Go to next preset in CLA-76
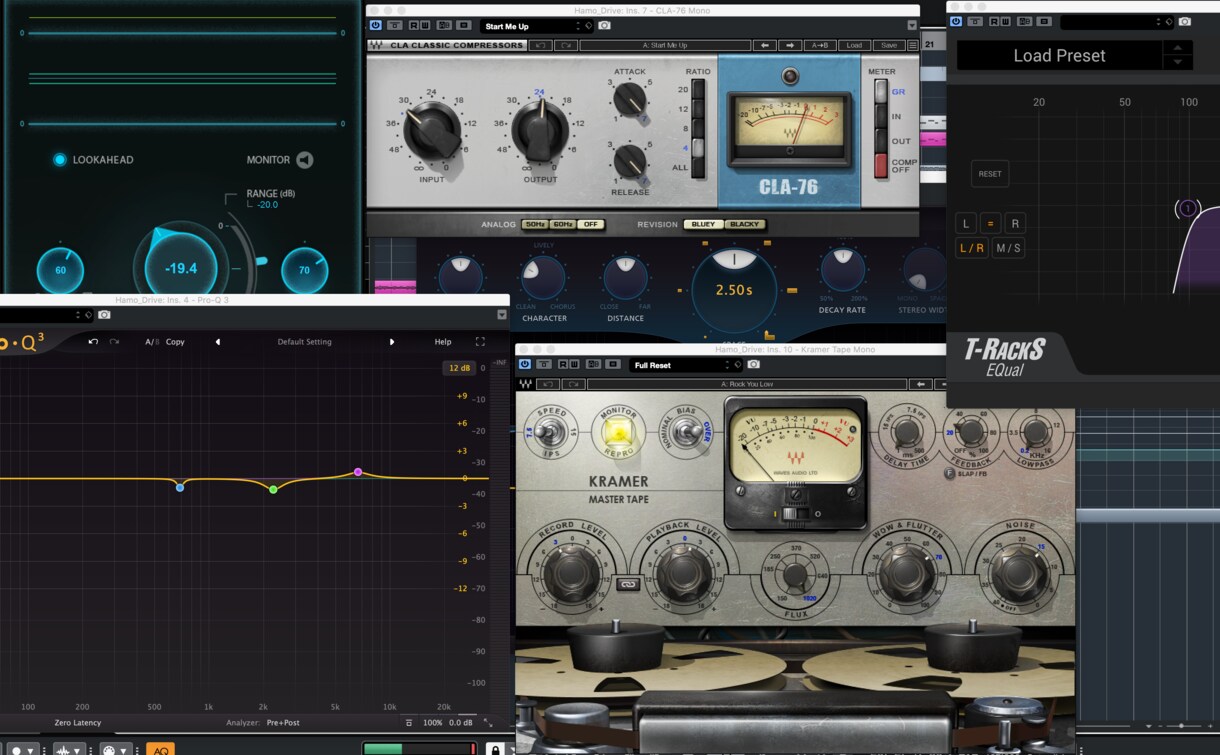The height and width of the screenshot is (755, 1220). click(790, 46)
